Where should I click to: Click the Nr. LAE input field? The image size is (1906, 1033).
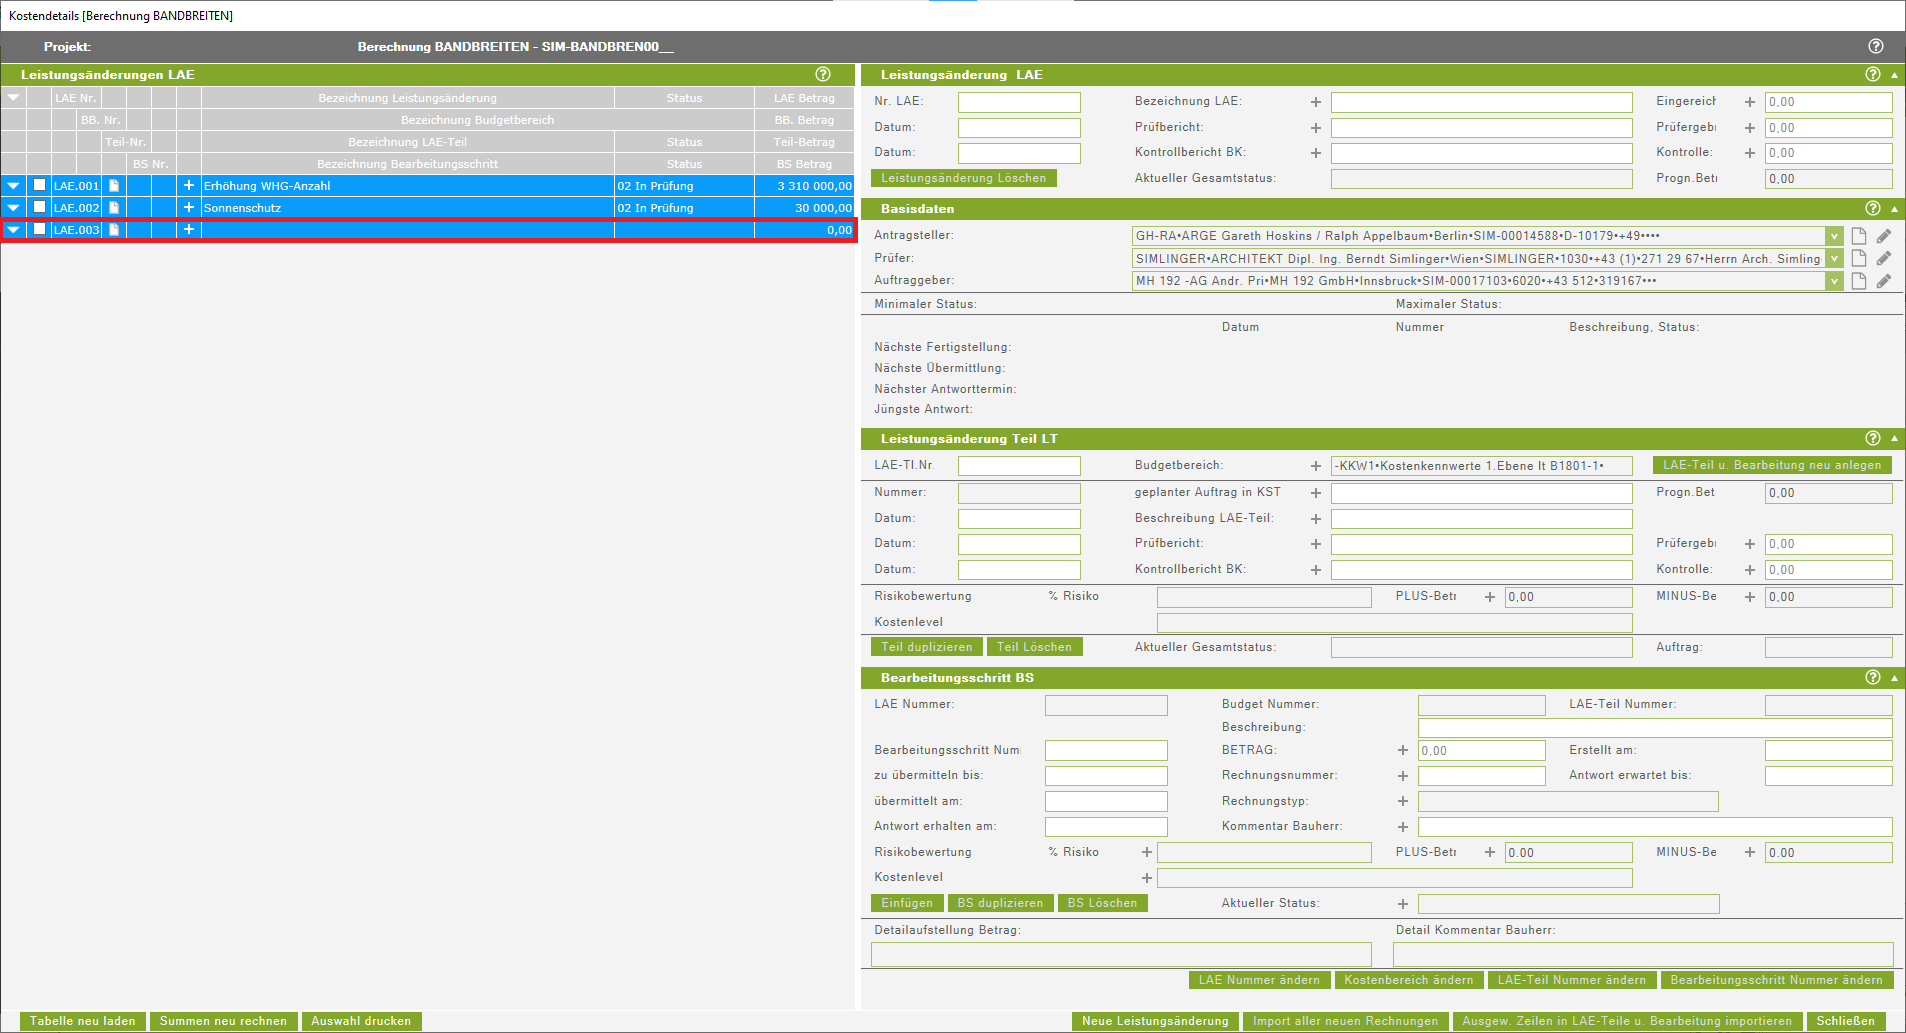(1018, 102)
